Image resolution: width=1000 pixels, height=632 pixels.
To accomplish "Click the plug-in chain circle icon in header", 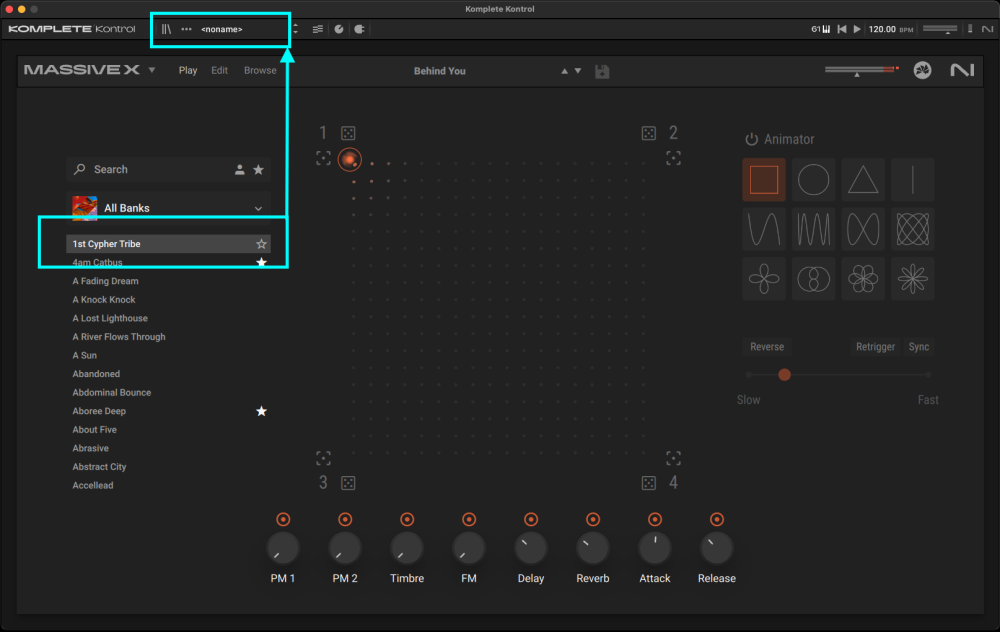I will pyautogui.click(x=339, y=29).
